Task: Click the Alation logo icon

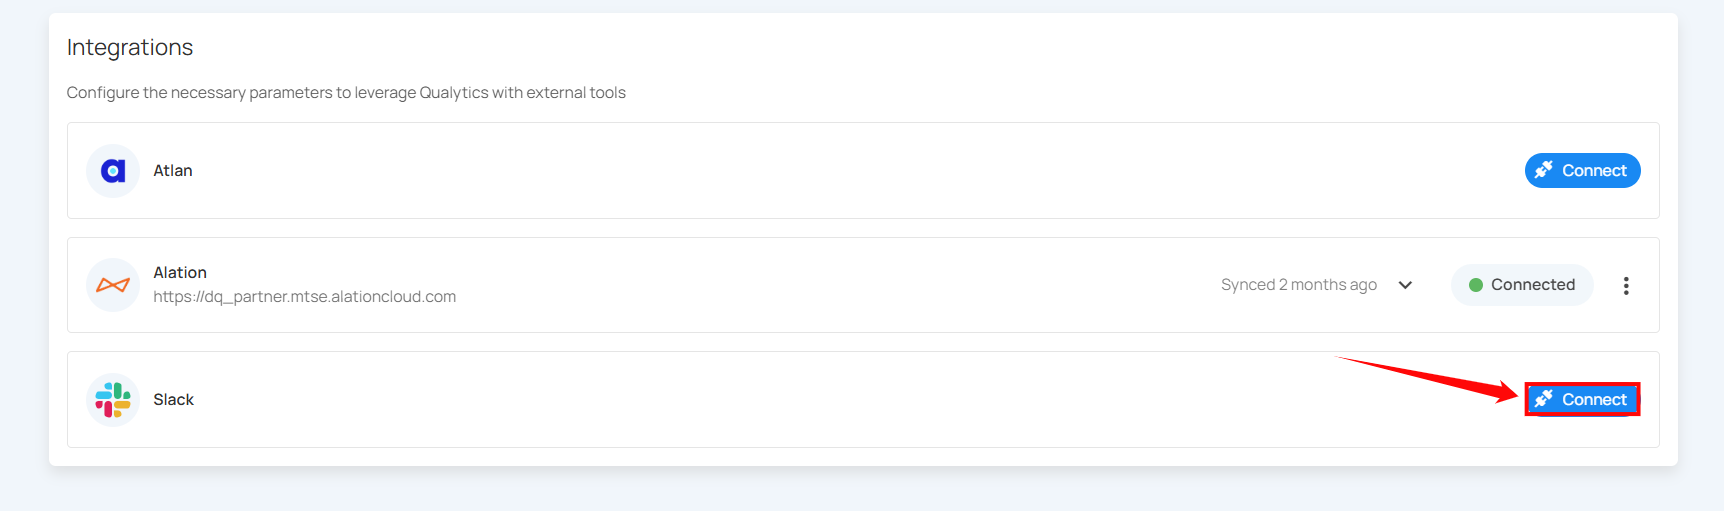Action: (x=113, y=285)
